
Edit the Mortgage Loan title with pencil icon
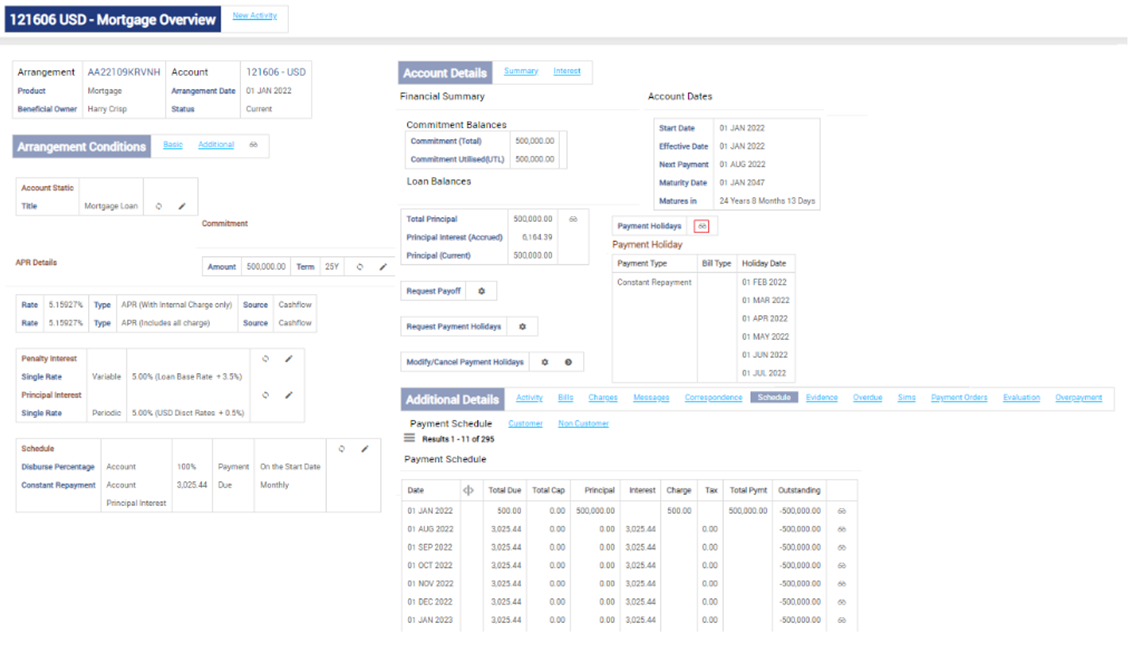182,206
